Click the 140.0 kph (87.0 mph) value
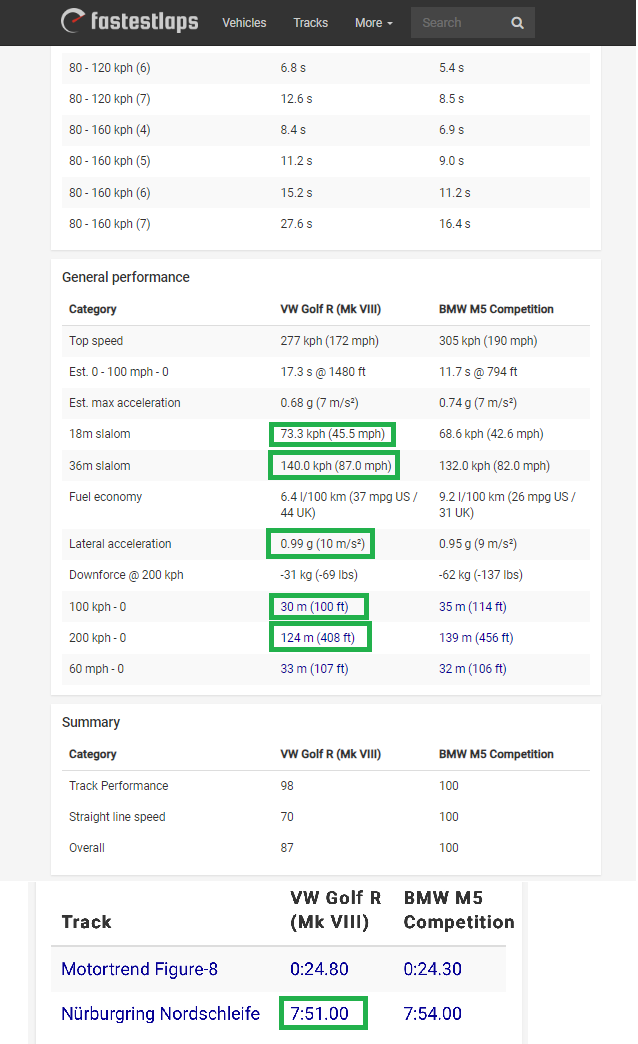638x1044 pixels. [336, 465]
